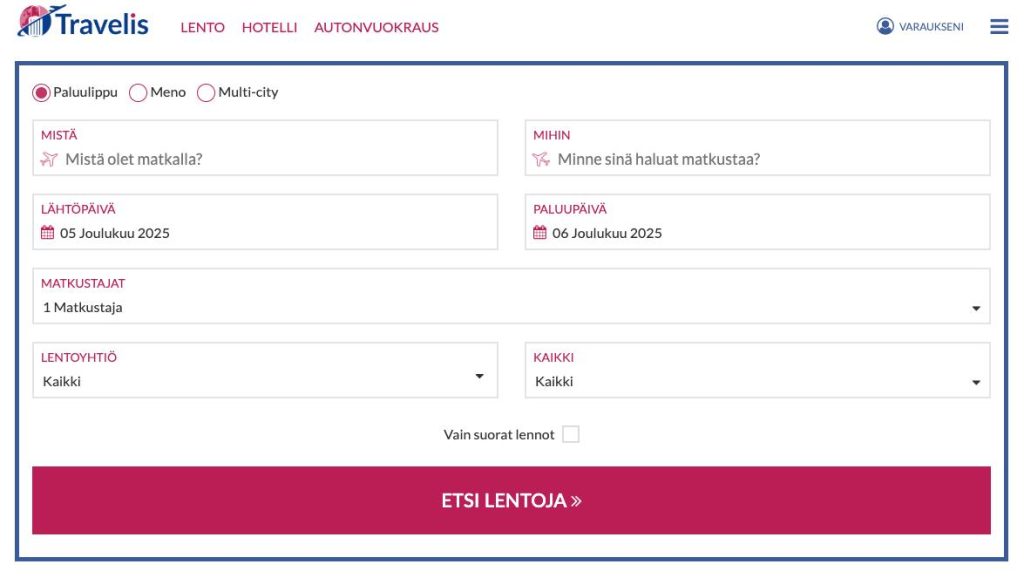Open the LENTO navigation menu
This screenshot has width=1024, height=578.
[202, 27]
